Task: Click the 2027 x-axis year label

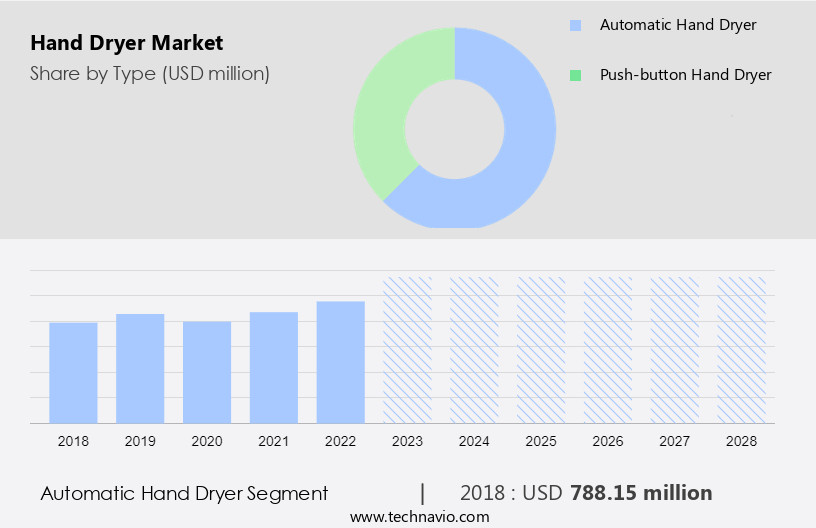Action: pyautogui.click(x=675, y=441)
